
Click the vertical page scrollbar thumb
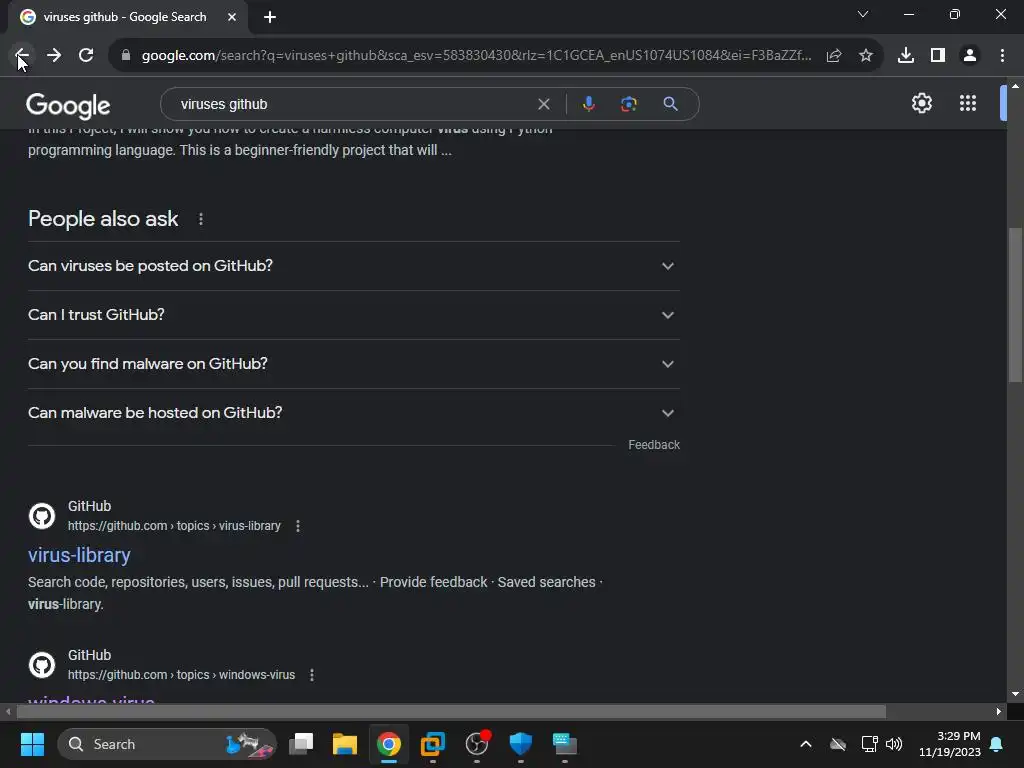1015,304
